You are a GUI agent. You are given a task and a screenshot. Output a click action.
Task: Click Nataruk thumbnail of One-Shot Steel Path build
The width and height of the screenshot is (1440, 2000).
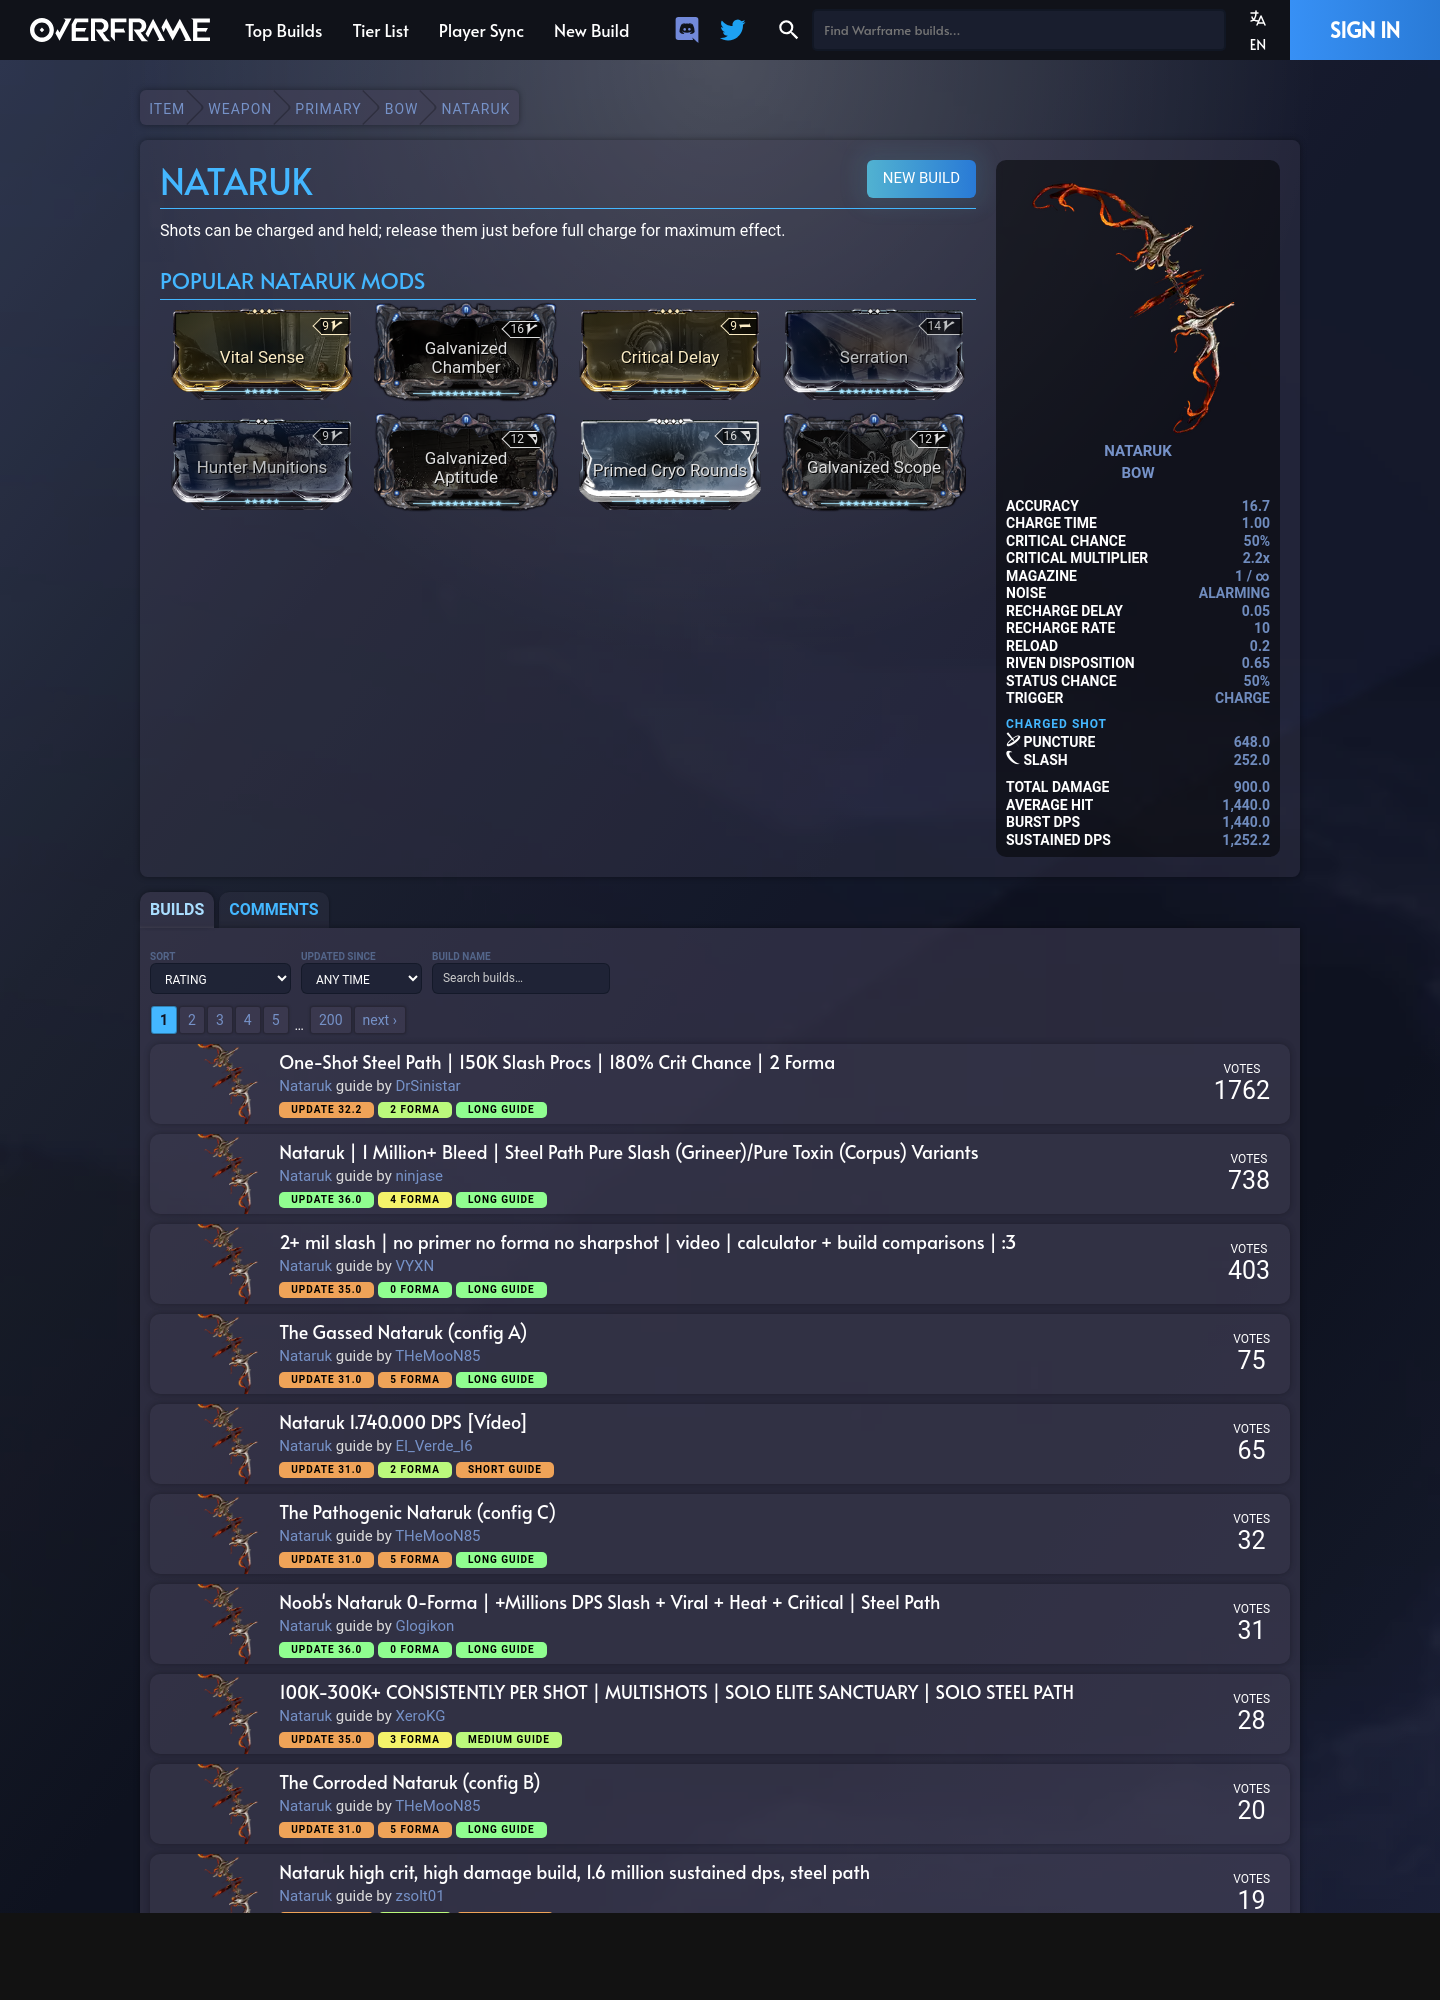click(x=229, y=1084)
